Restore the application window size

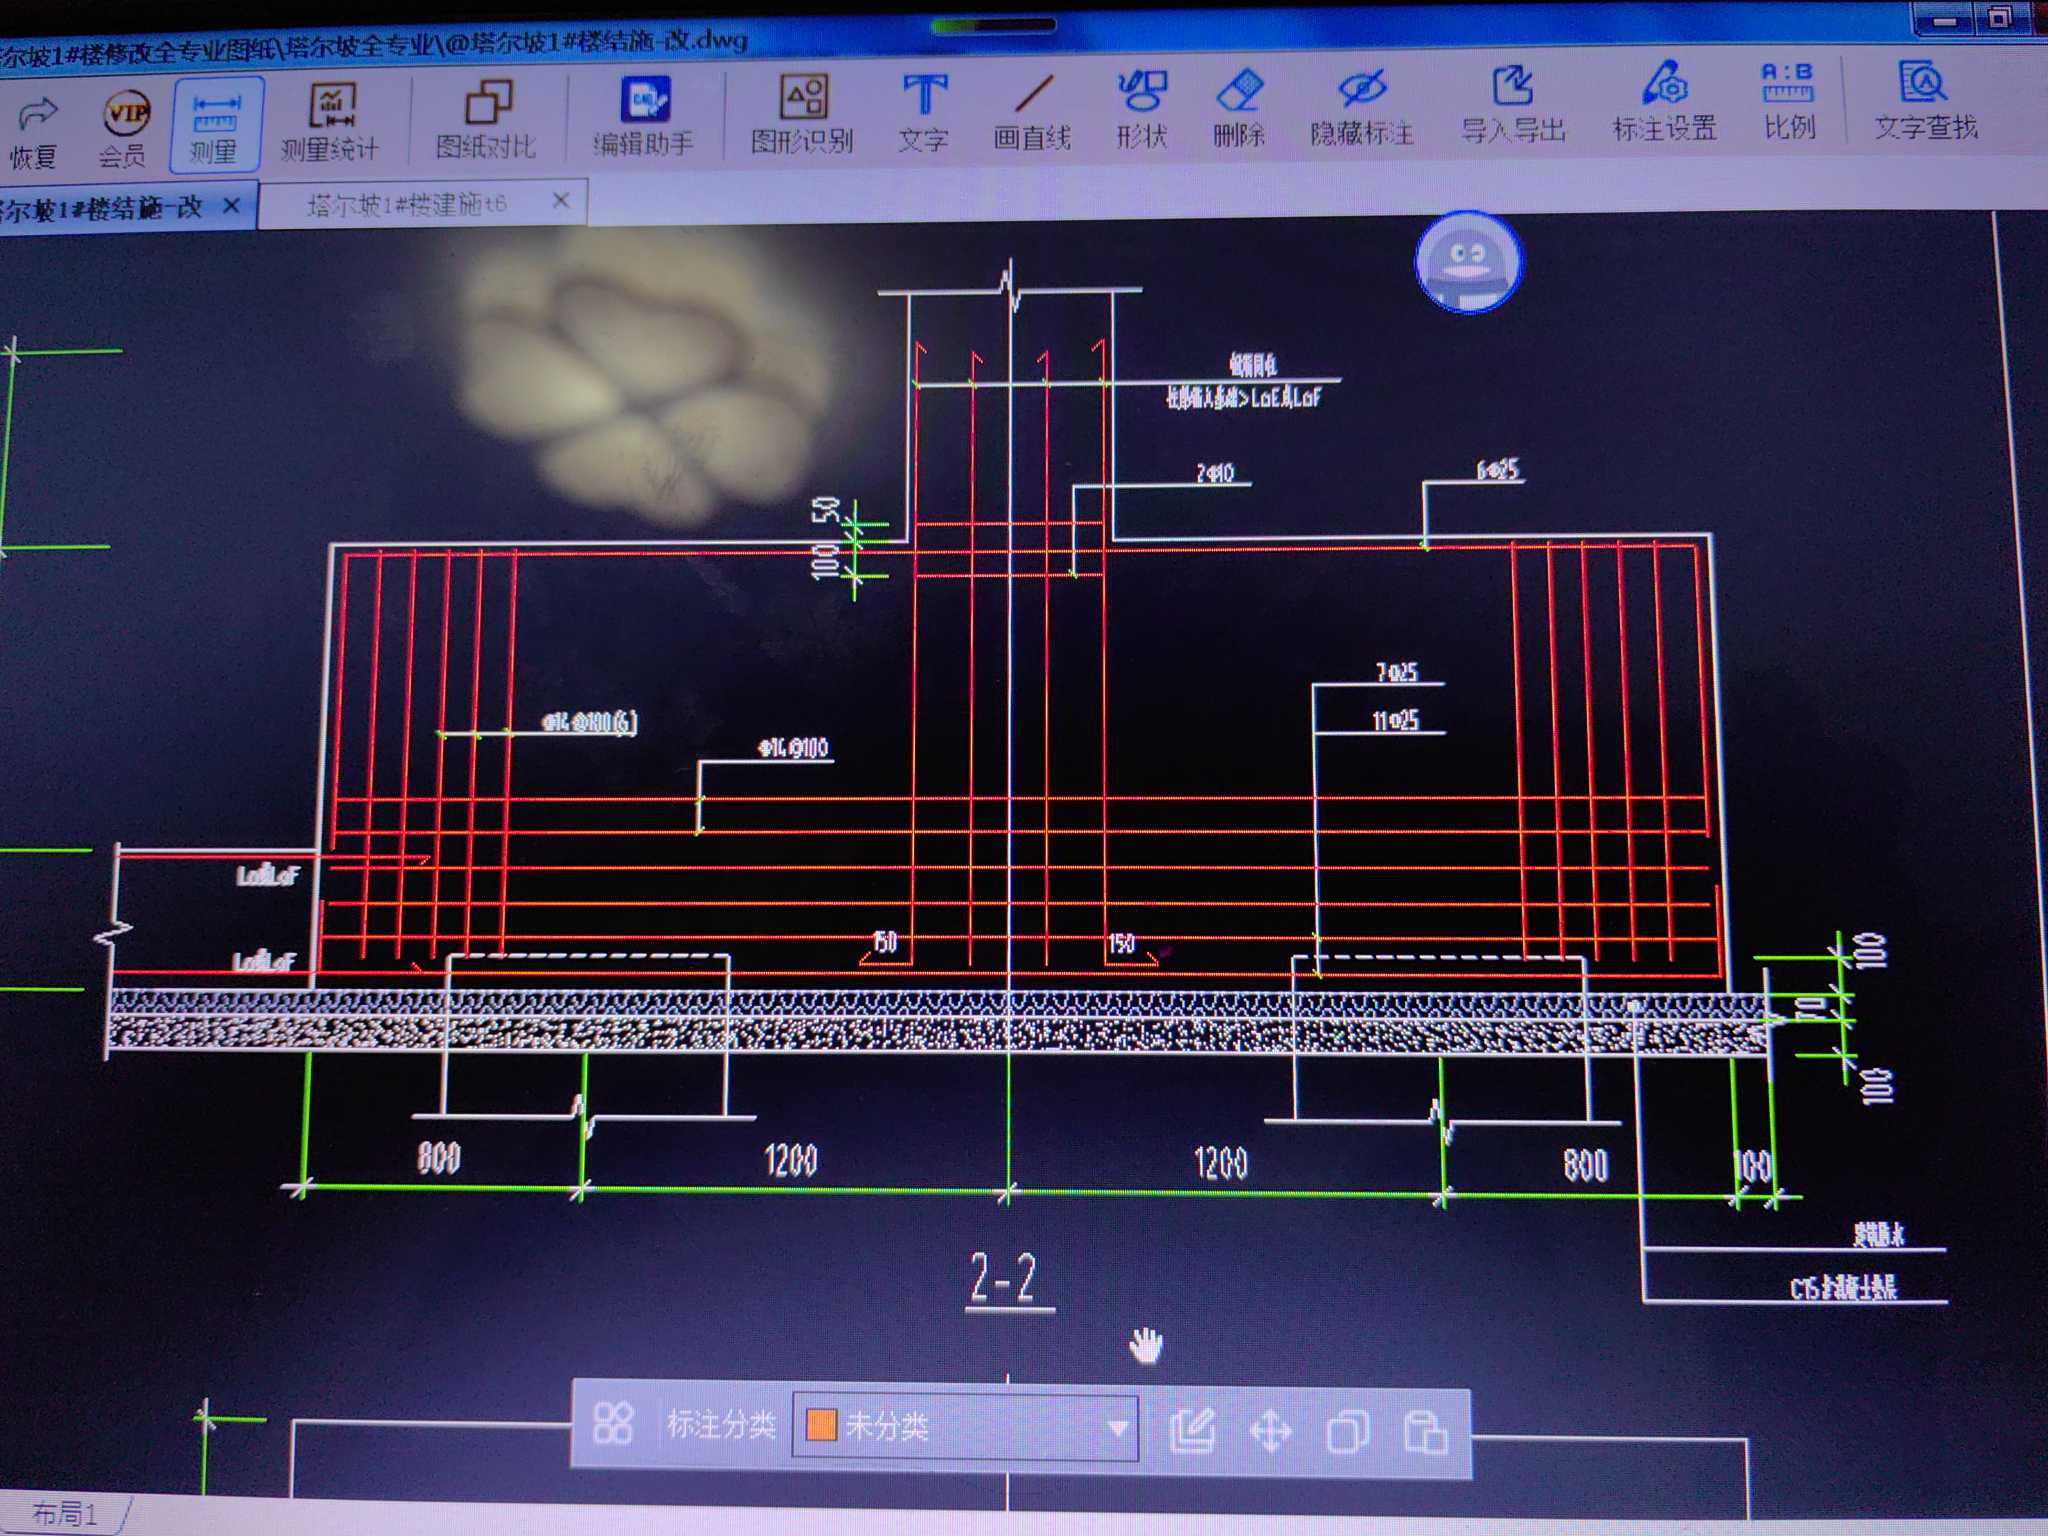(2000, 18)
